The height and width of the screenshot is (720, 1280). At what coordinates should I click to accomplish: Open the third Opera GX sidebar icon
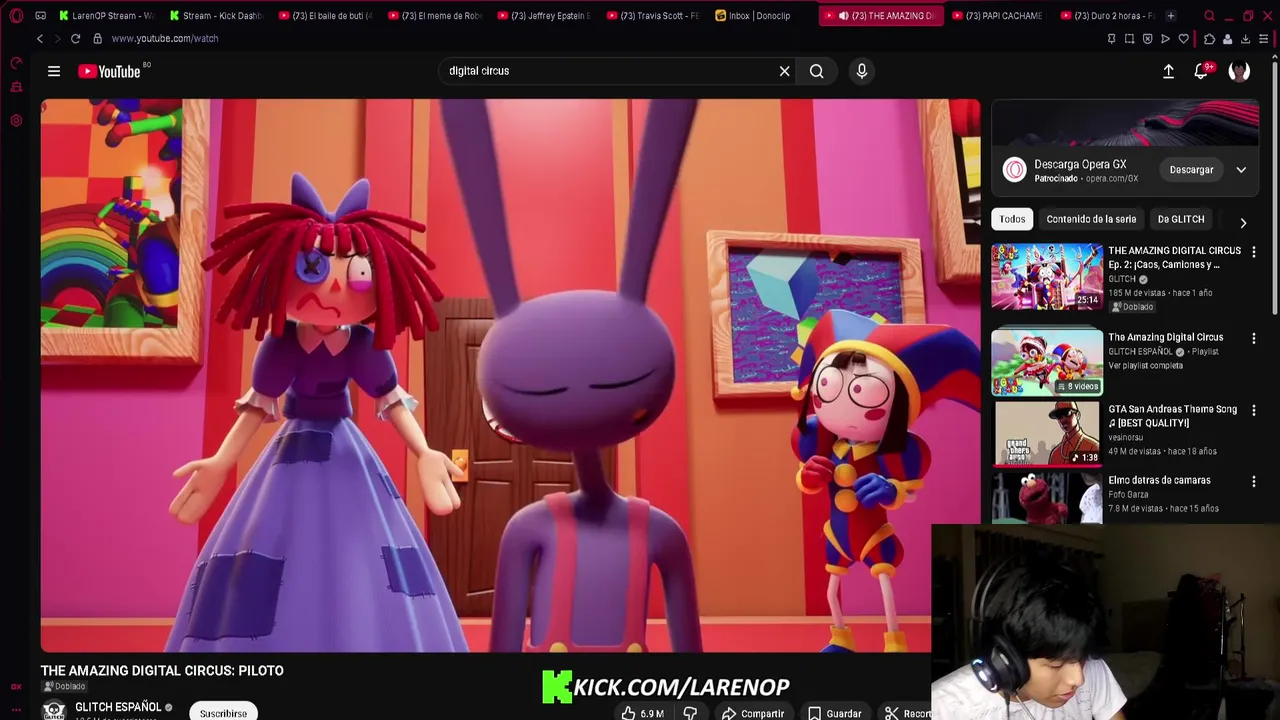(16, 121)
